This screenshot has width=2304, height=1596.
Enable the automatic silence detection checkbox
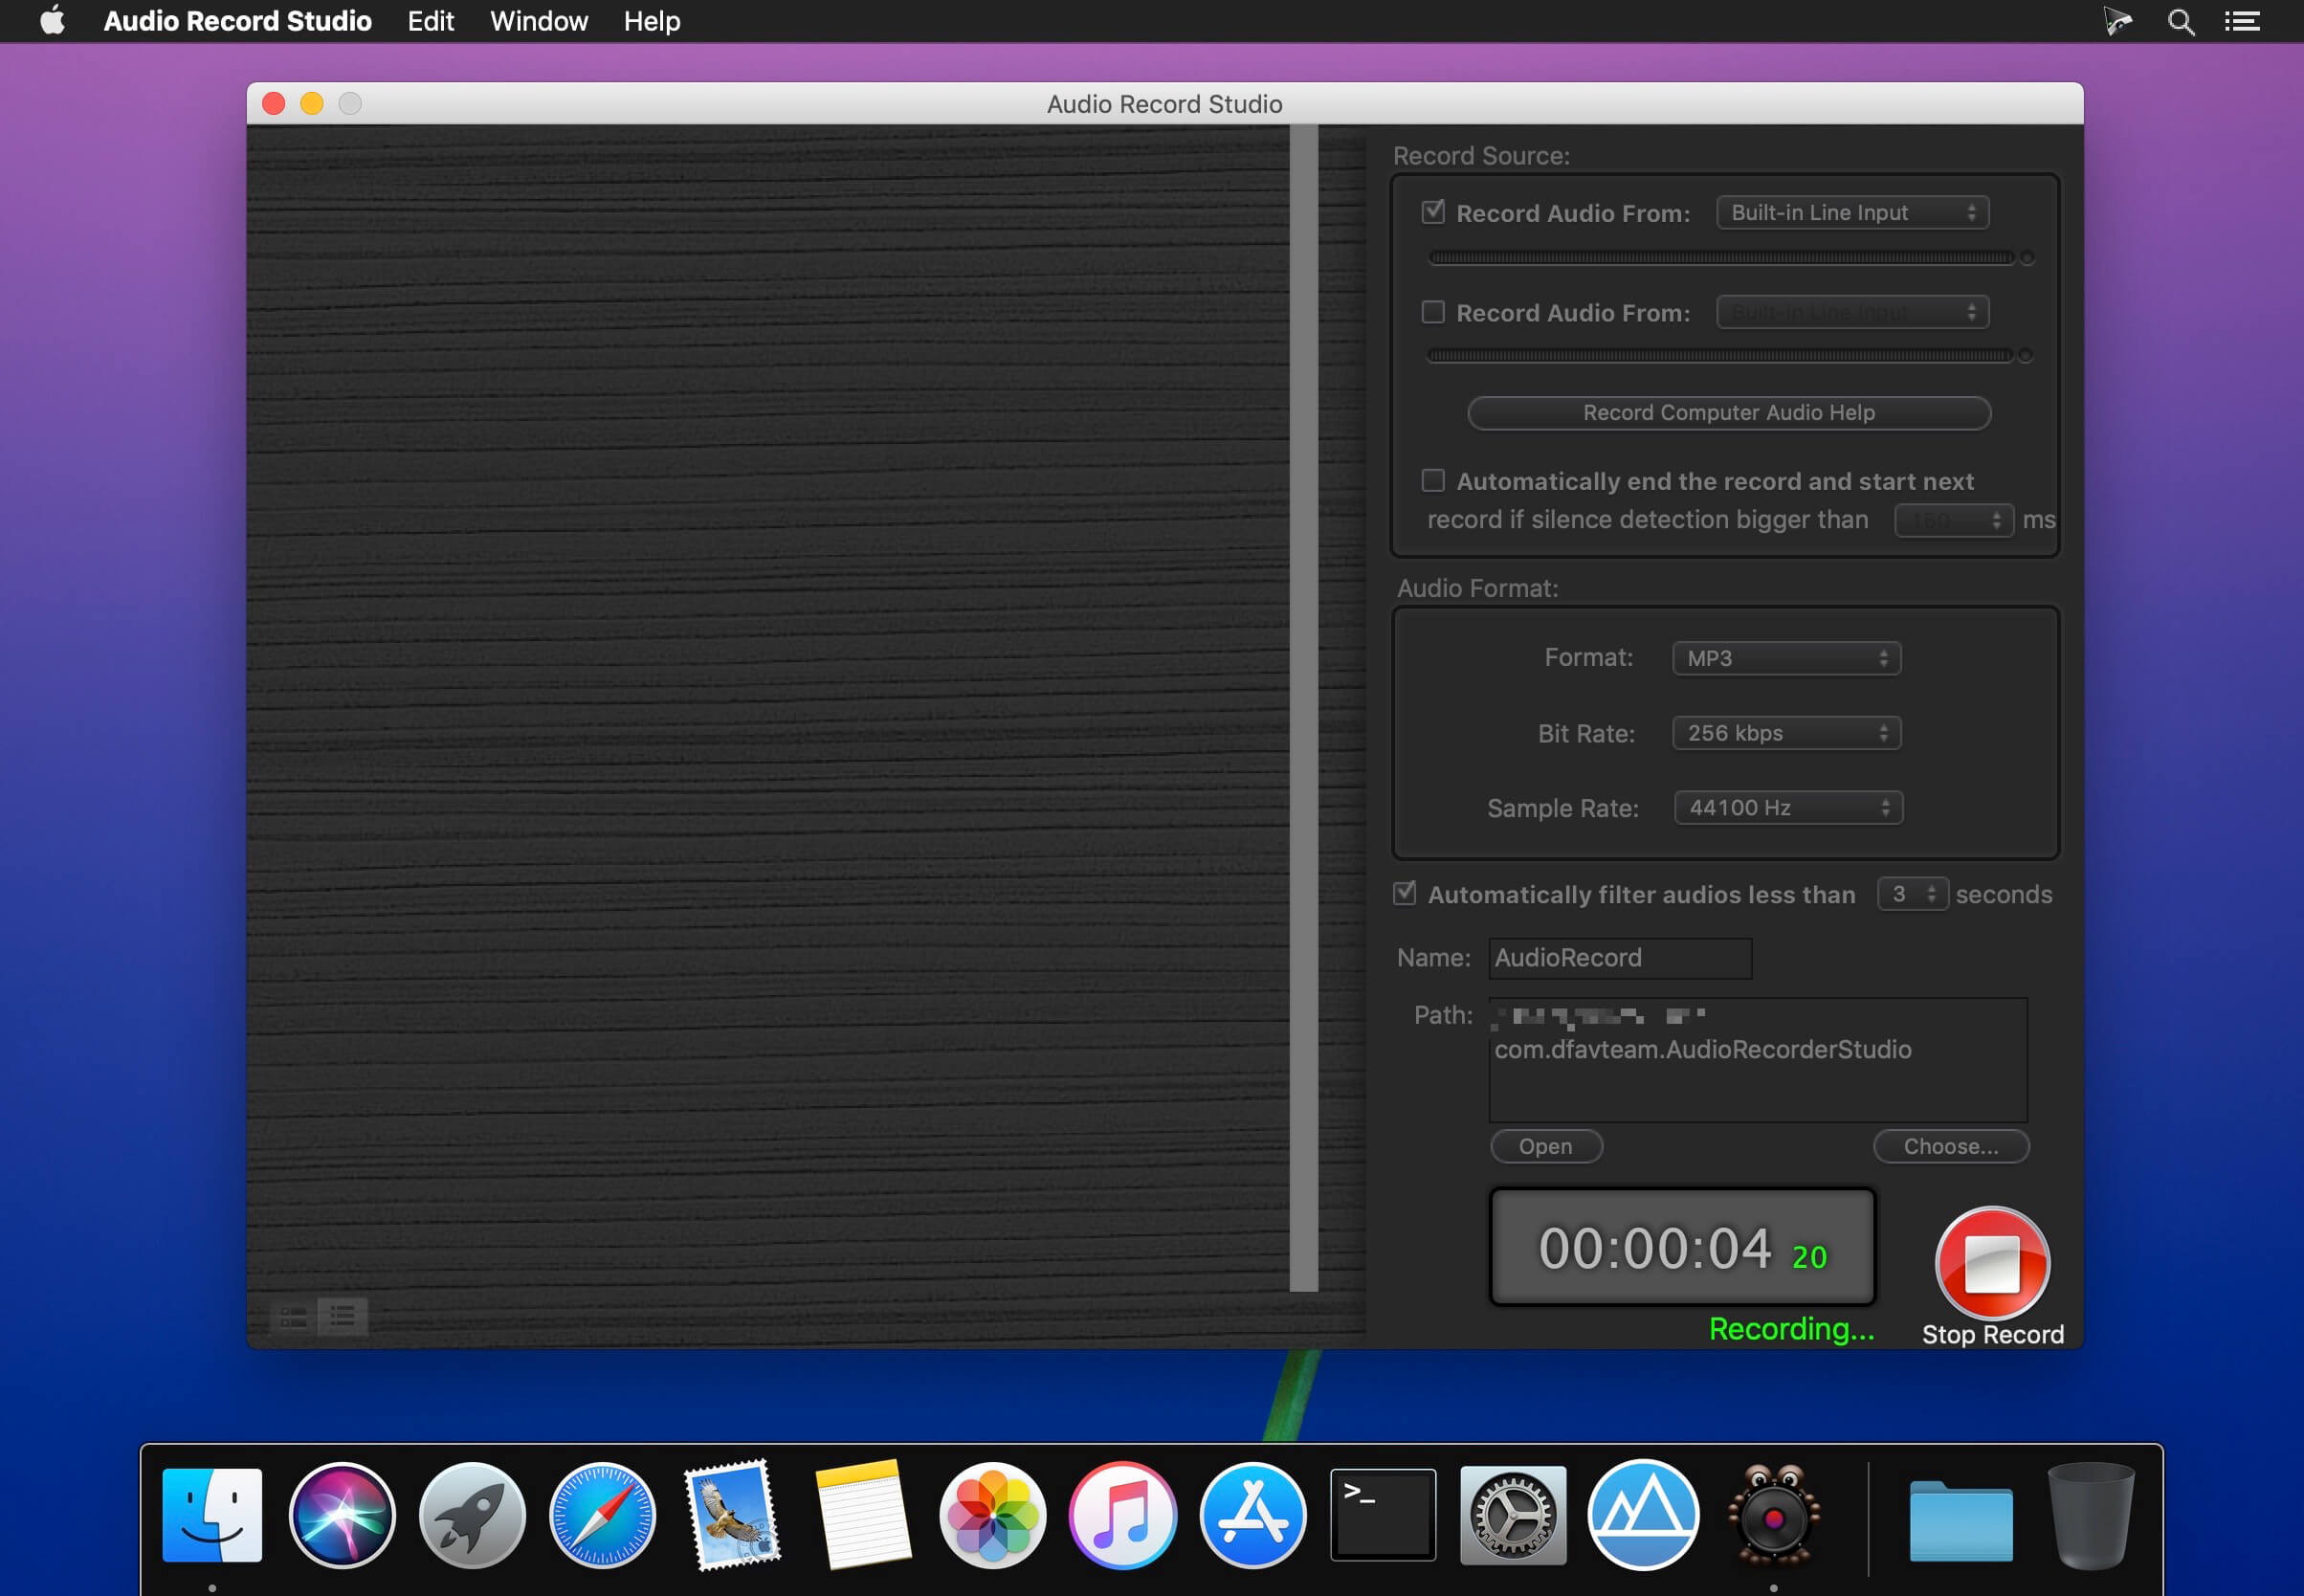click(1433, 481)
